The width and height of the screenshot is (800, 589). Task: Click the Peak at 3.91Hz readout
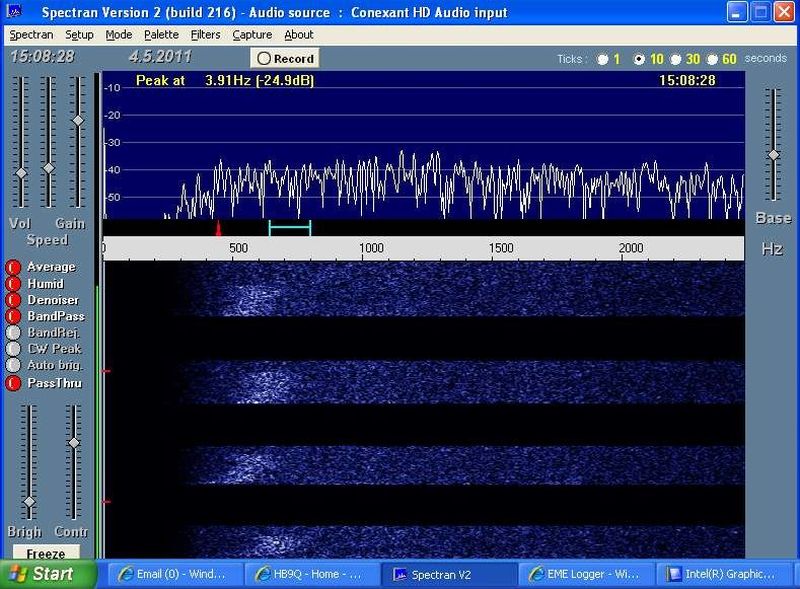tap(225, 81)
